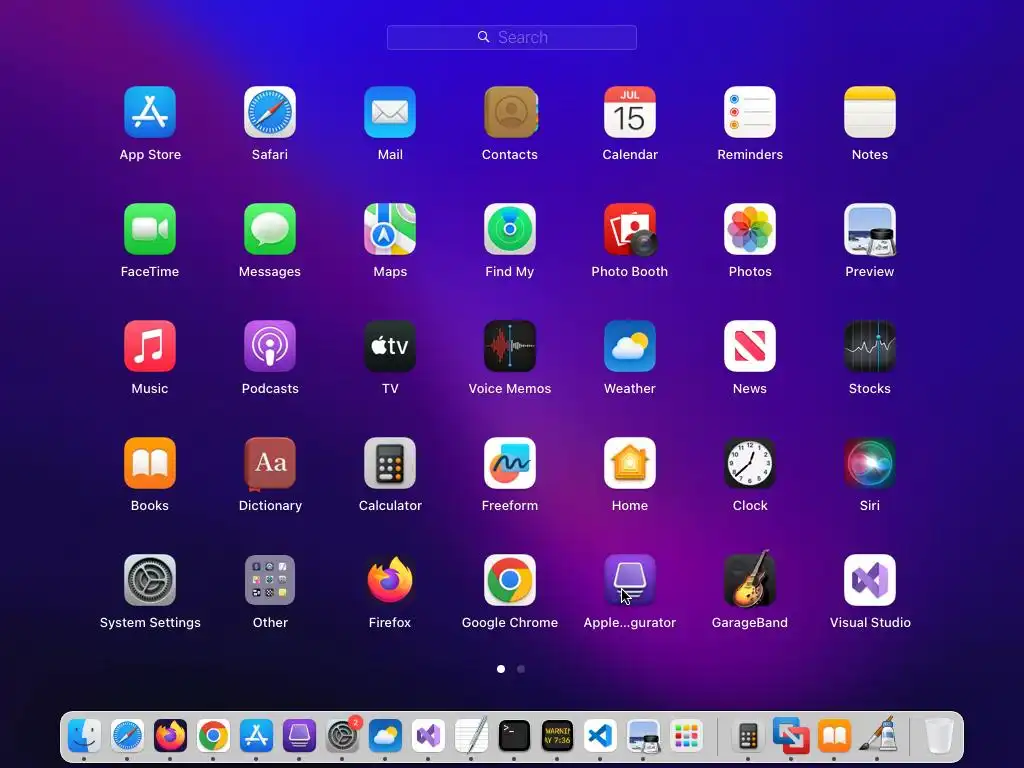Click the App Store icon in the Dock
The image size is (1024, 768).
pyautogui.click(x=256, y=736)
